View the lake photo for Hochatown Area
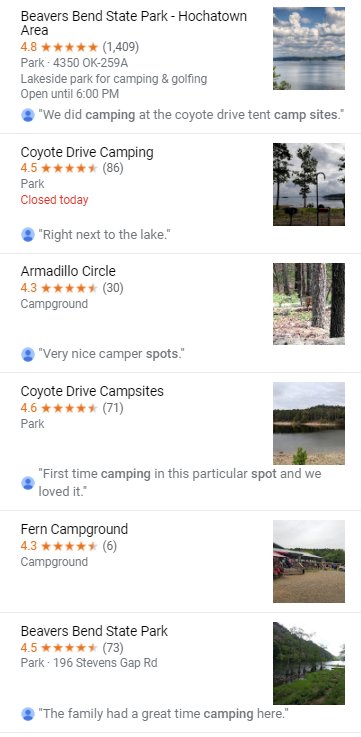Image resolution: width=361 pixels, height=737 pixels. 309,48
